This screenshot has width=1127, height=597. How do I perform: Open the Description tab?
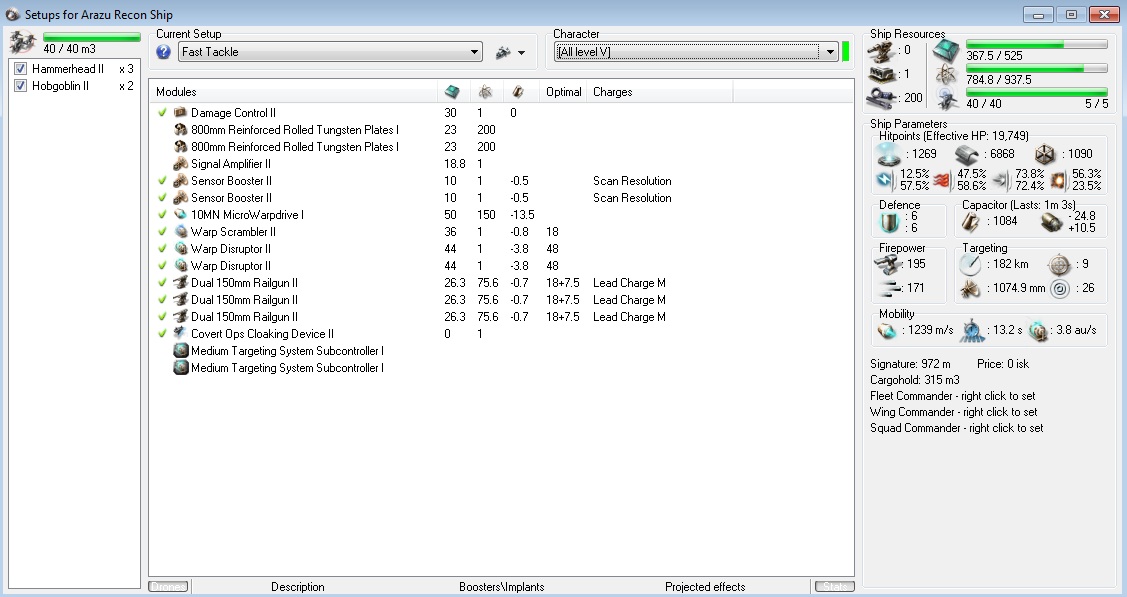click(298, 587)
